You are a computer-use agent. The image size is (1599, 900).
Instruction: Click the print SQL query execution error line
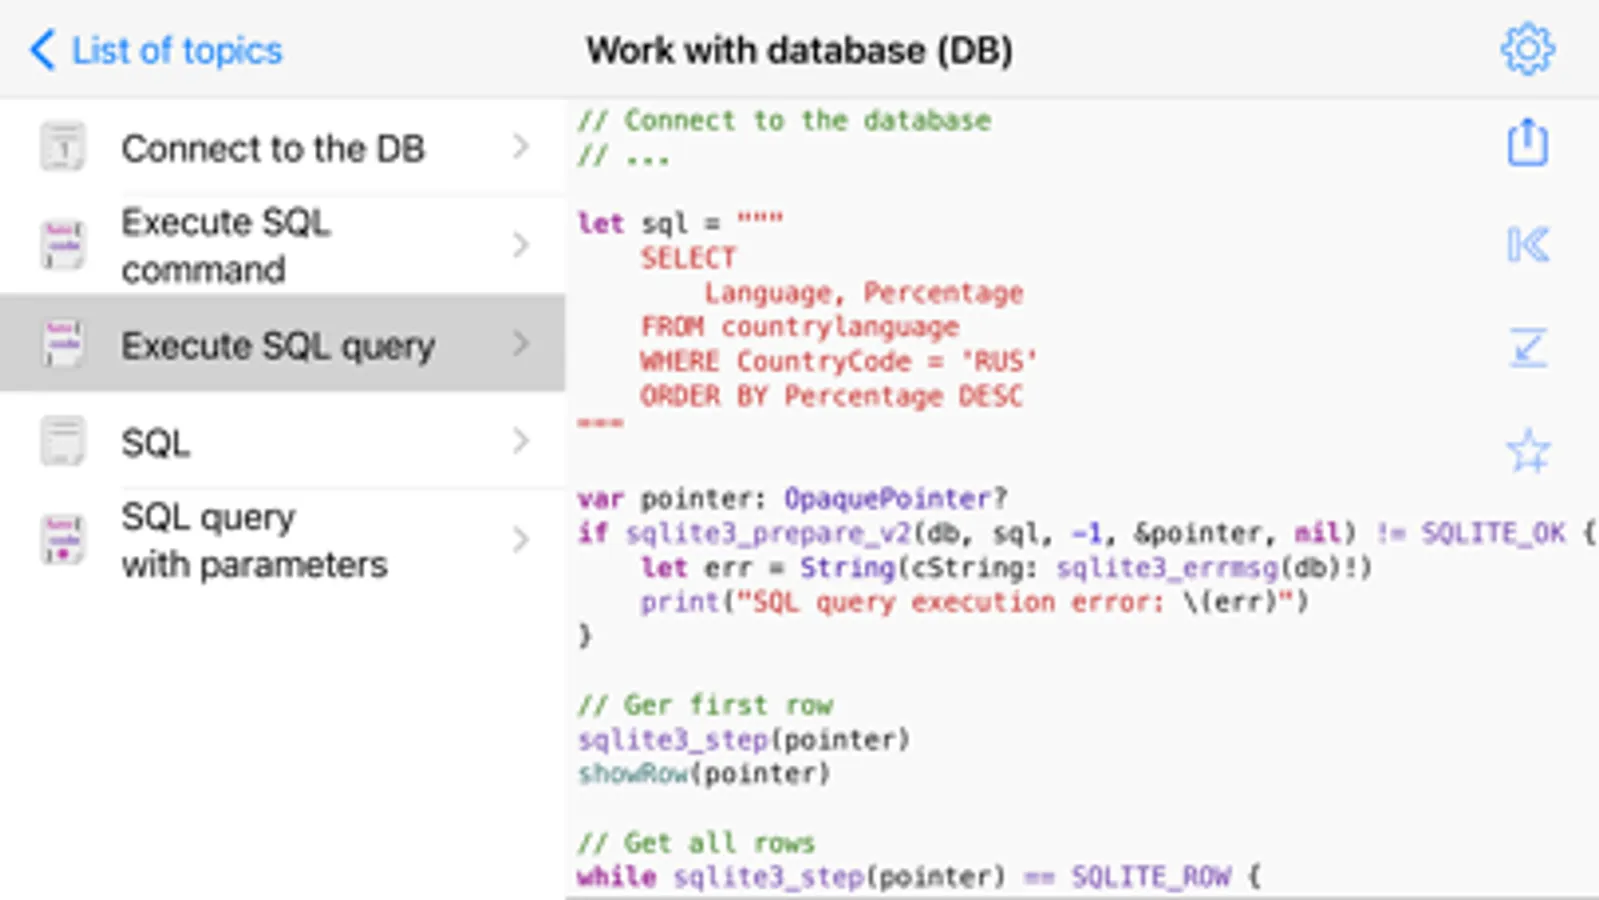click(x=975, y=602)
